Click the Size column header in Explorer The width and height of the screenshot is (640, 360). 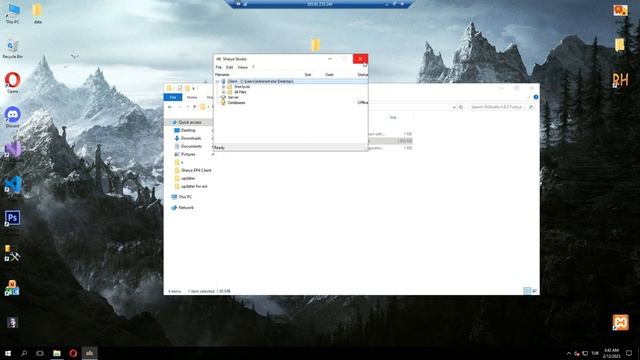click(x=393, y=118)
